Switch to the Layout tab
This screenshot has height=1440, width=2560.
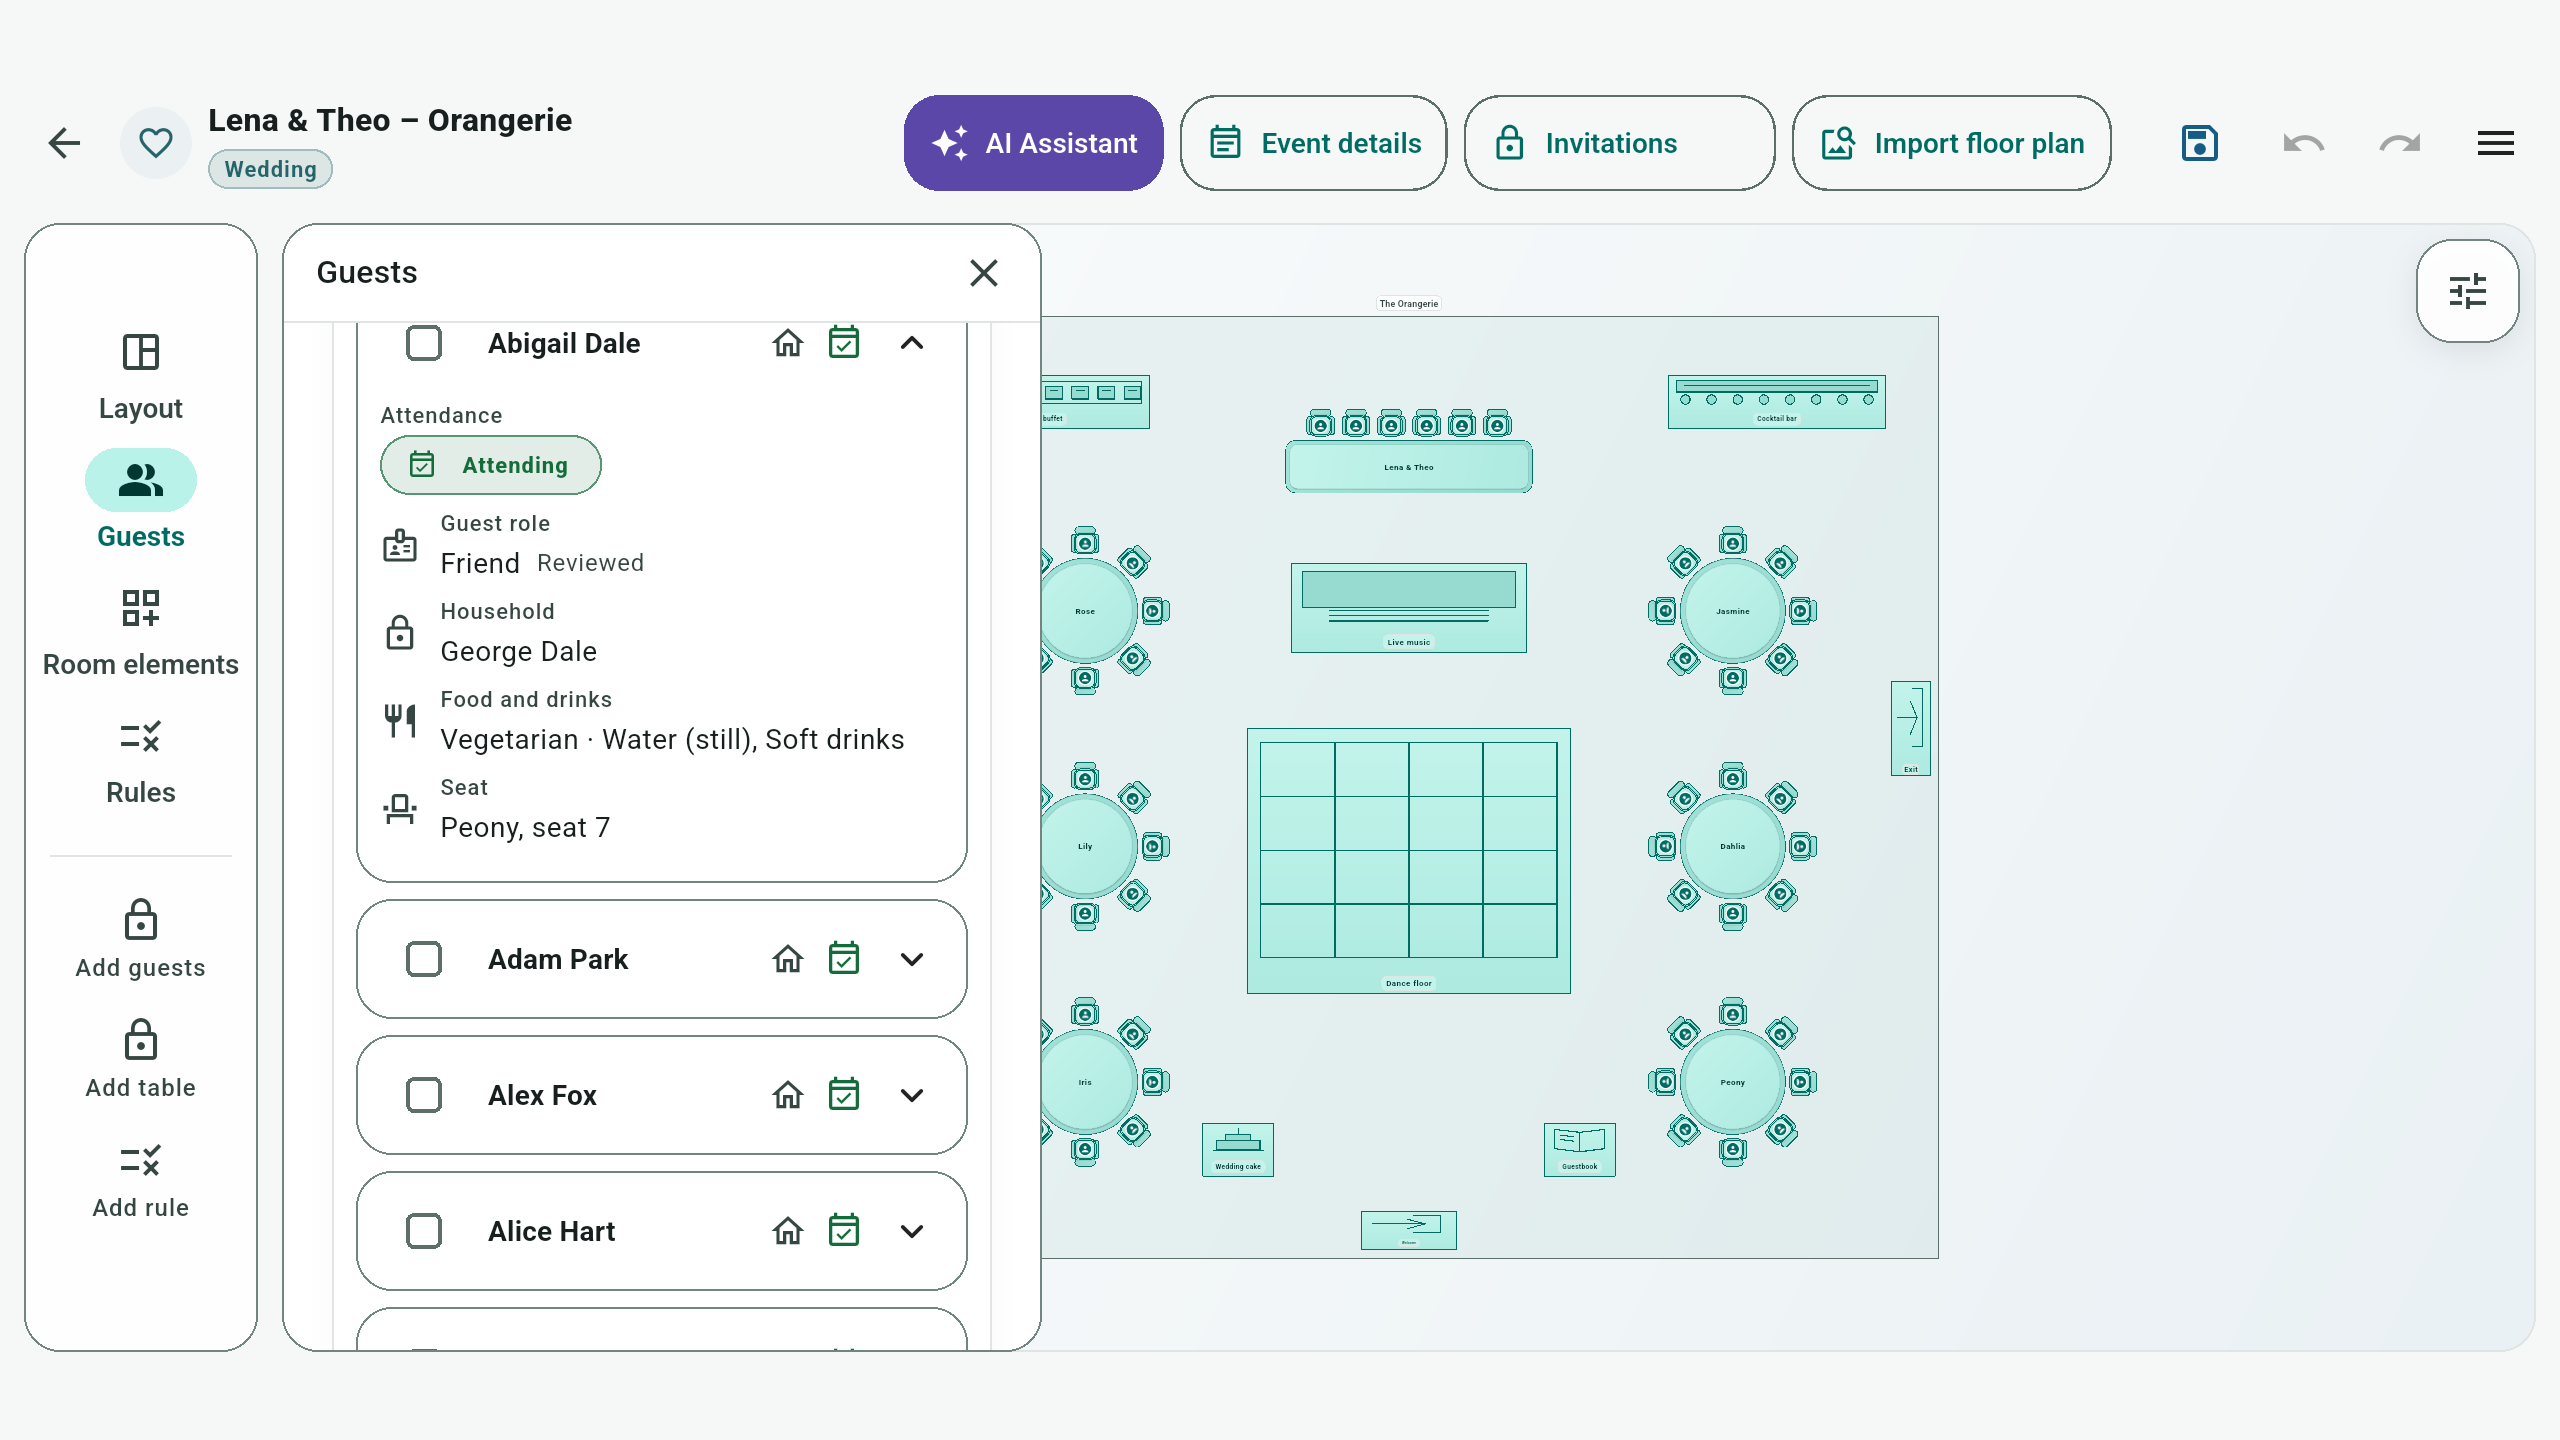(141, 376)
